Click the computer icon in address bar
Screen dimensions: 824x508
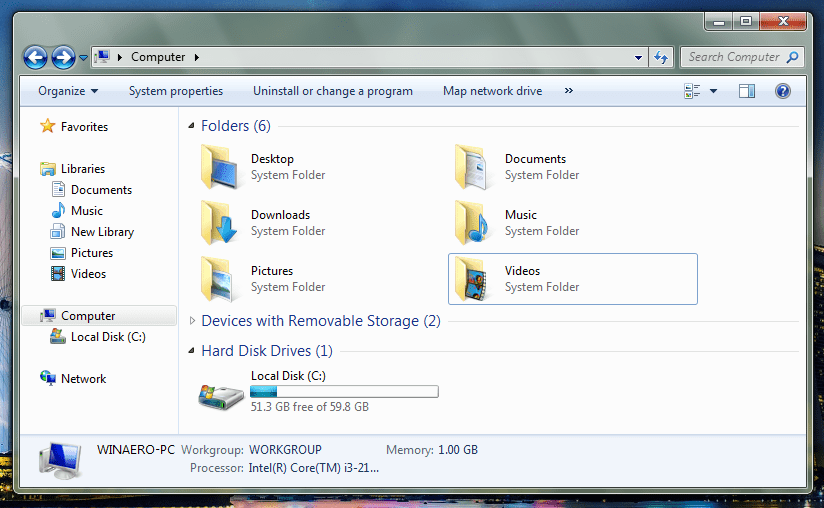coord(102,57)
